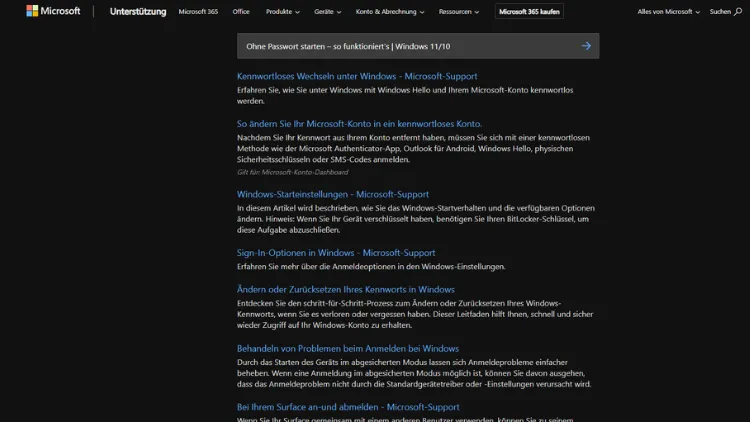Expand the Alles von Microsoft menu

[x=668, y=11]
